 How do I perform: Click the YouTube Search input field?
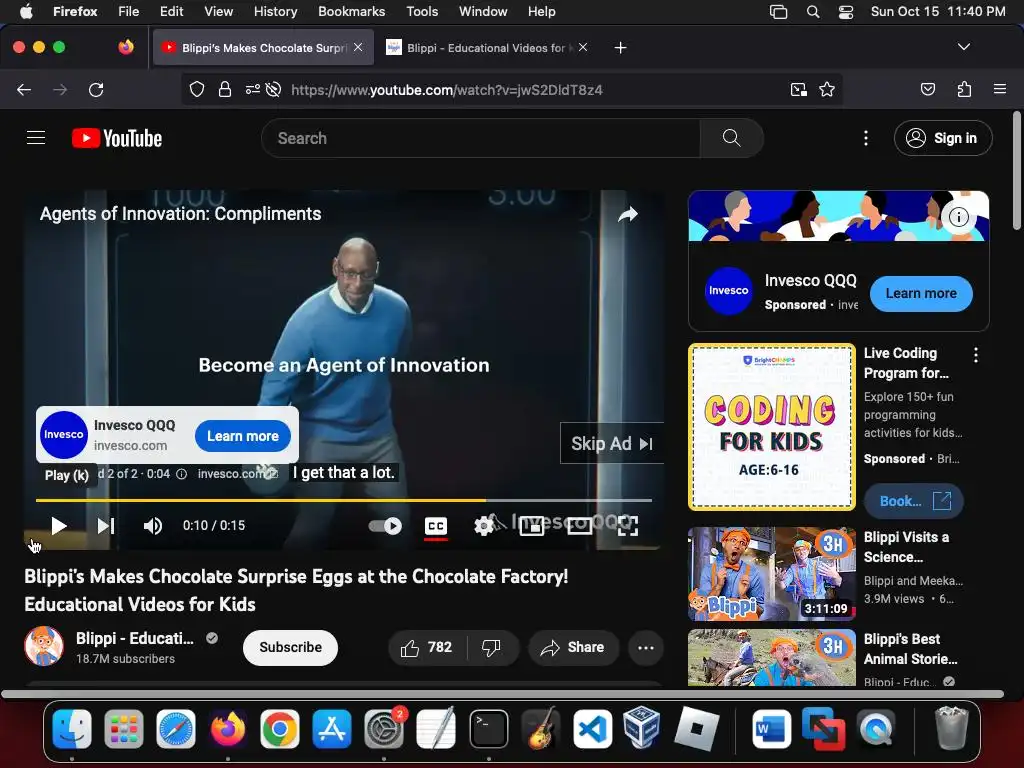pyautogui.click(x=481, y=138)
